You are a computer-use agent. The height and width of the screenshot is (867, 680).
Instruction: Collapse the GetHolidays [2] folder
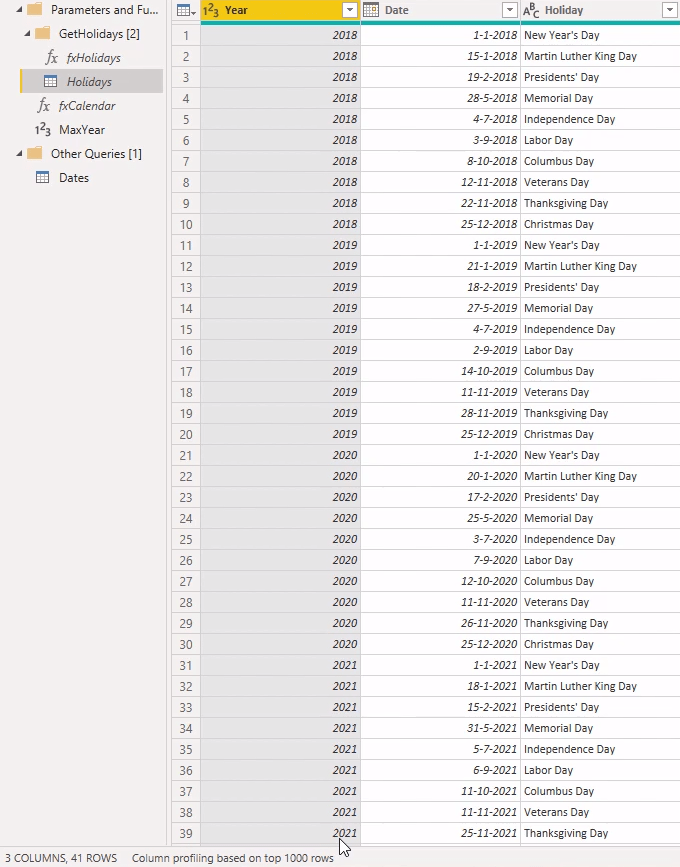(x=24, y=34)
